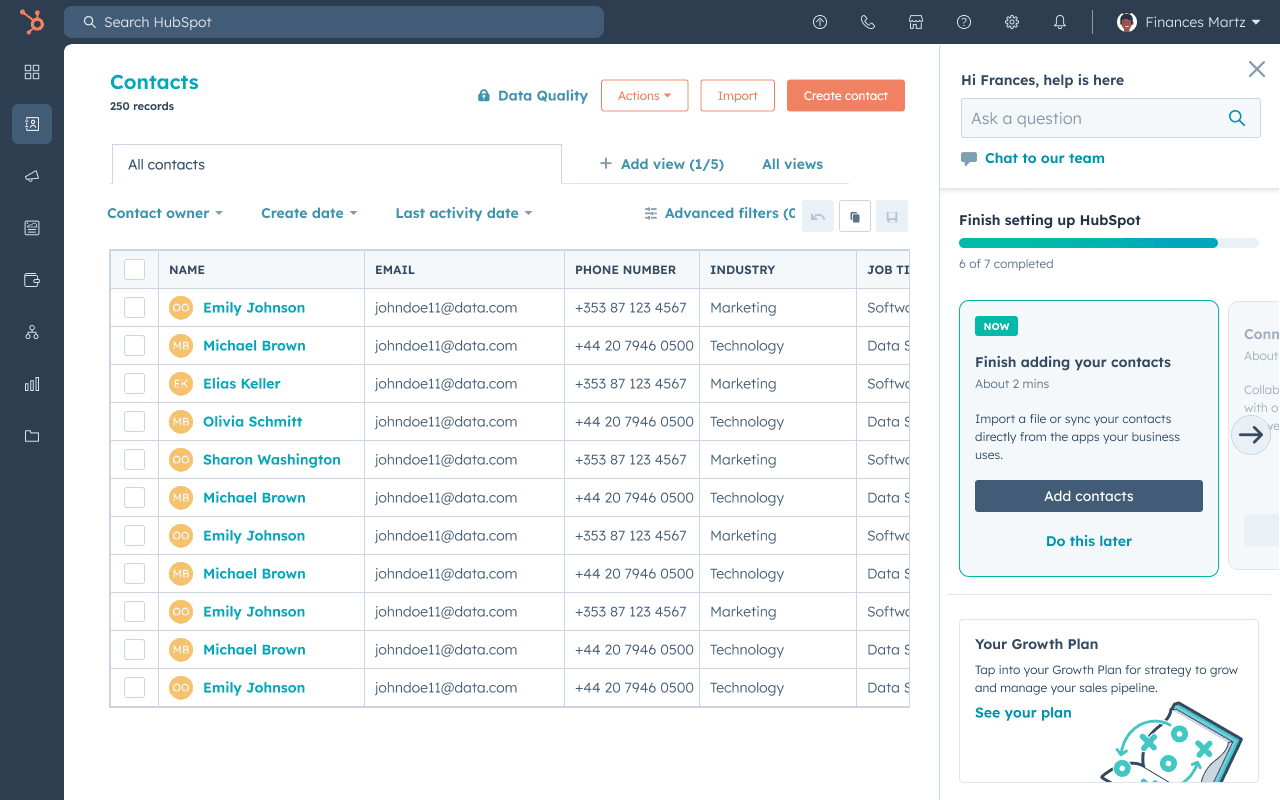This screenshot has width=1280, height=800.
Task: Open the Actions dropdown button
Action: pyautogui.click(x=644, y=96)
